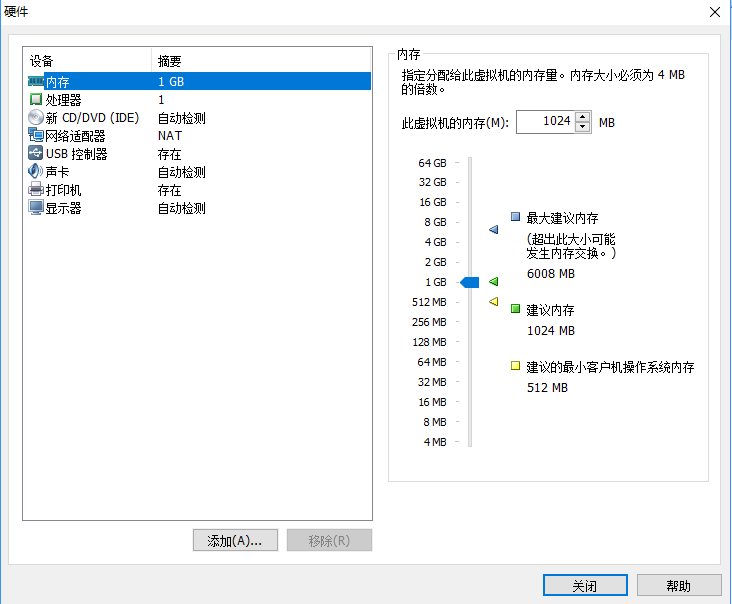Click the 128 MB label on memory scale

429,342
